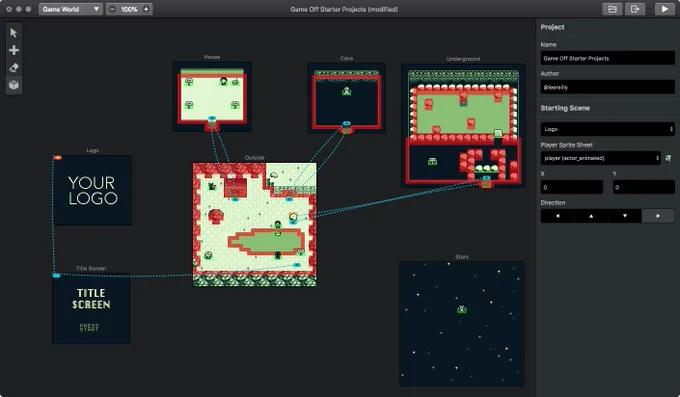Click the start marker on Logo scene
680x397 pixels.
[58, 157]
